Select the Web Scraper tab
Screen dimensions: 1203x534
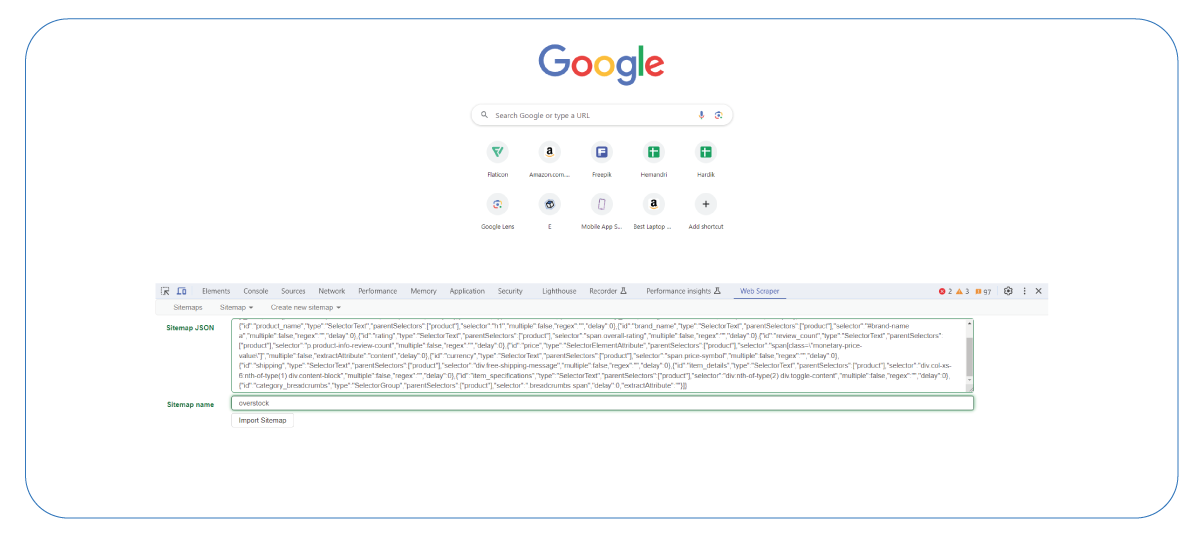click(x=760, y=291)
